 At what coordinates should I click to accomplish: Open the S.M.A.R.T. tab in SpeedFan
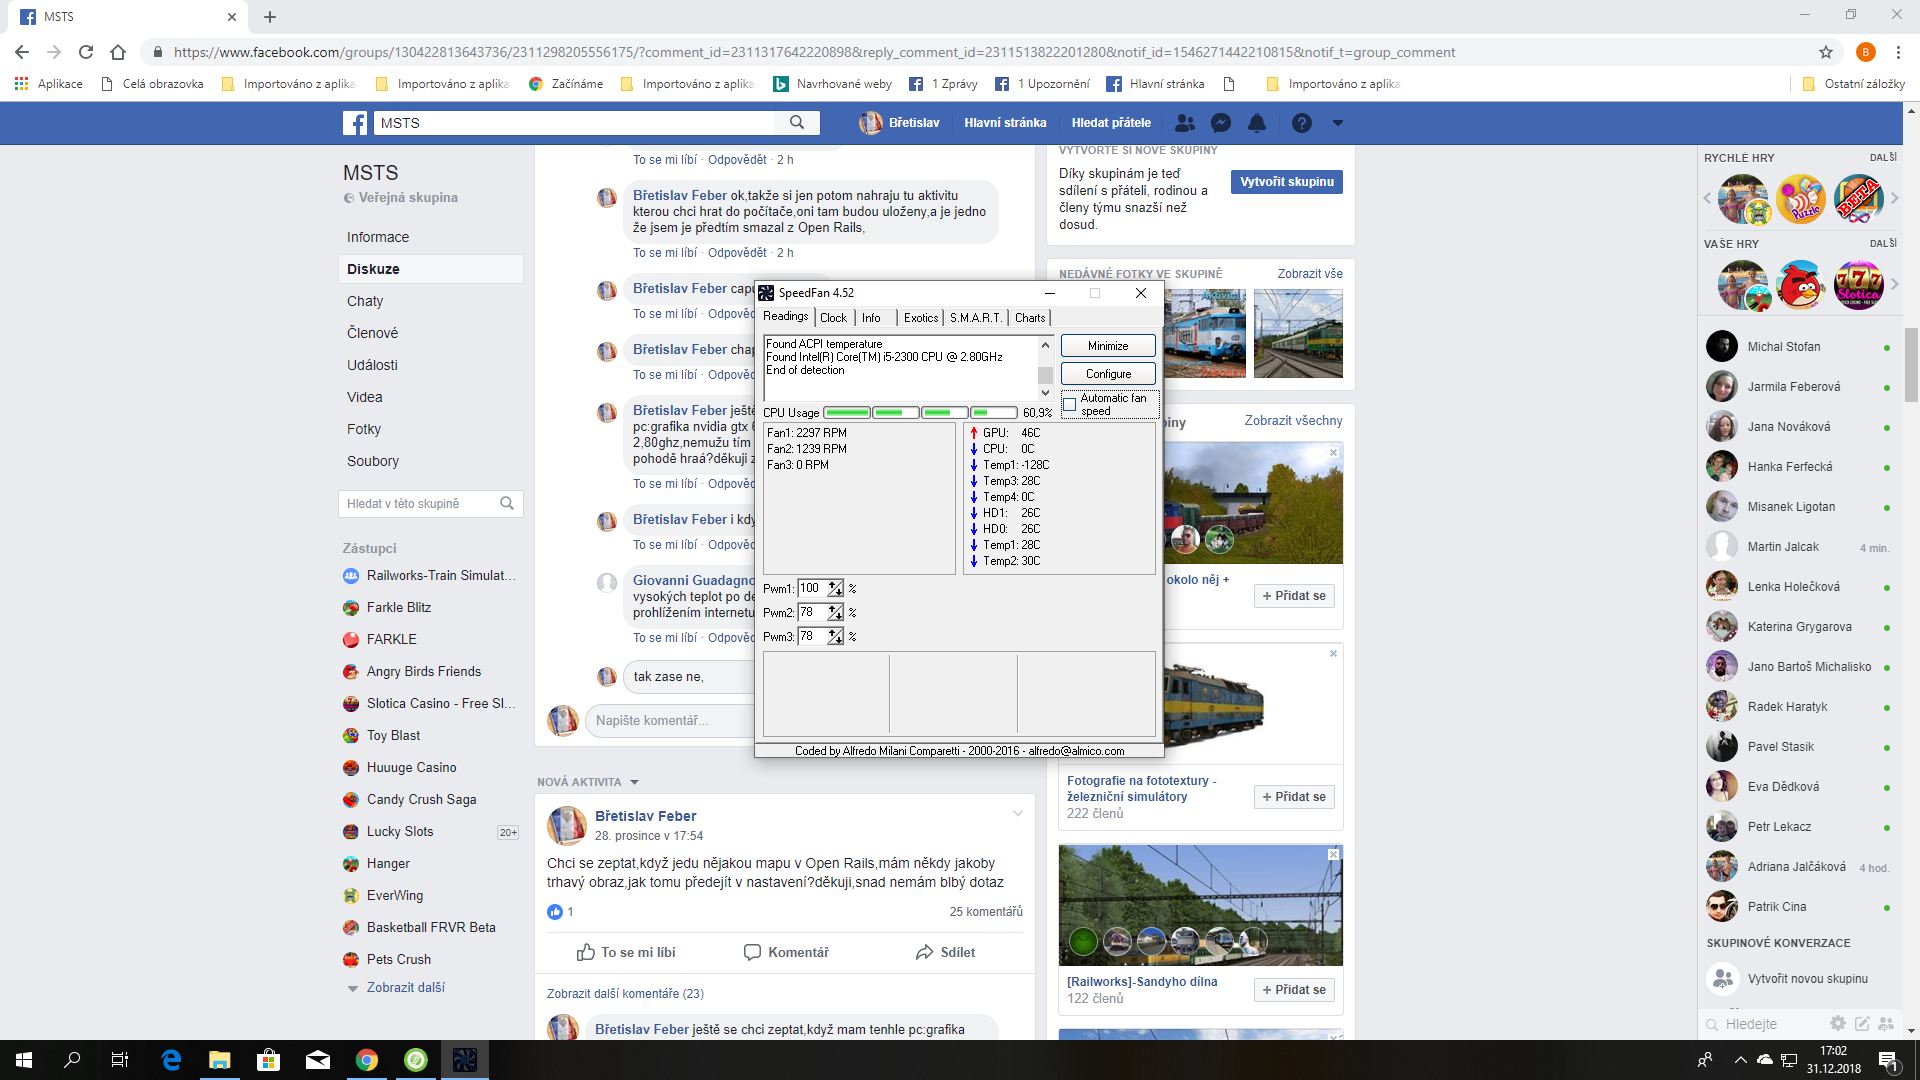[x=976, y=318]
